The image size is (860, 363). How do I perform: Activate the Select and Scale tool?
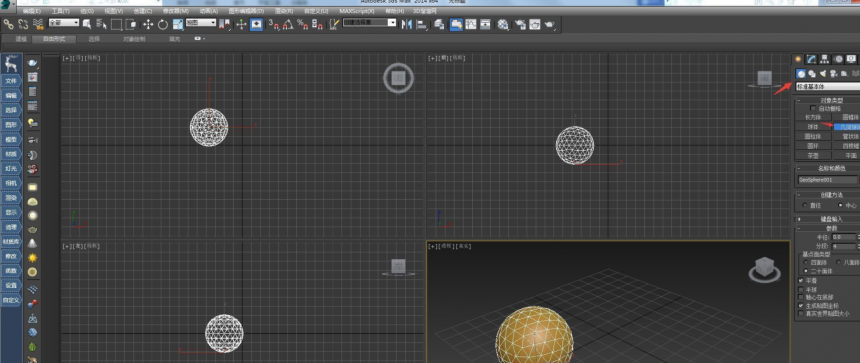pyautogui.click(x=178, y=24)
